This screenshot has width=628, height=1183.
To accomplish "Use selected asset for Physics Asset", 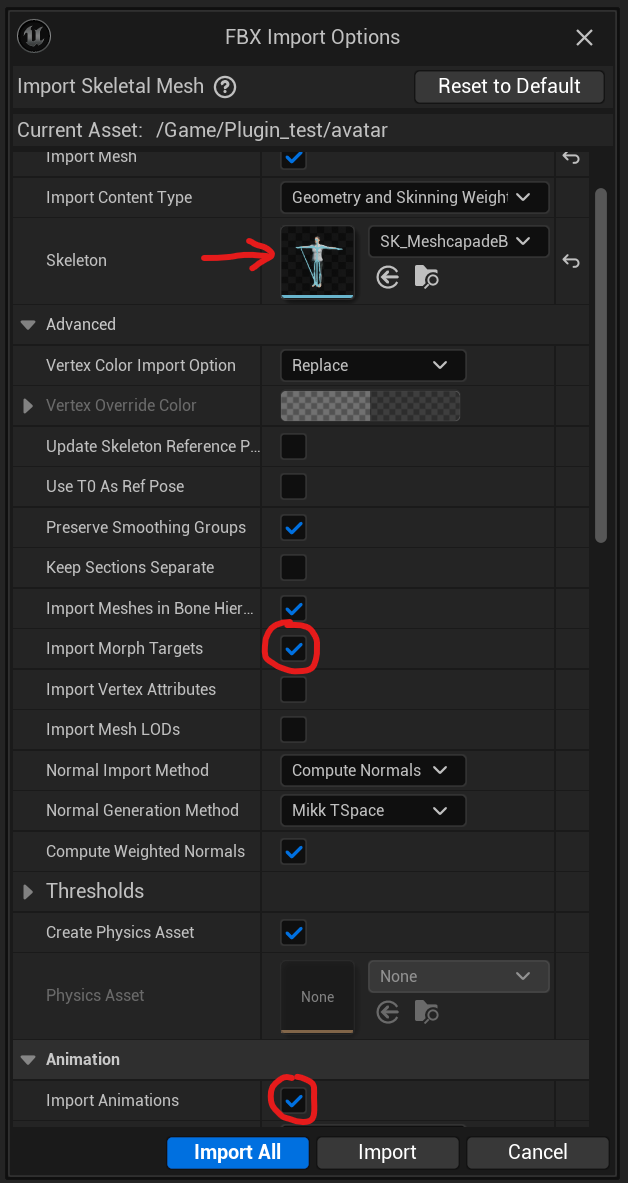I will coord(388,1012).
